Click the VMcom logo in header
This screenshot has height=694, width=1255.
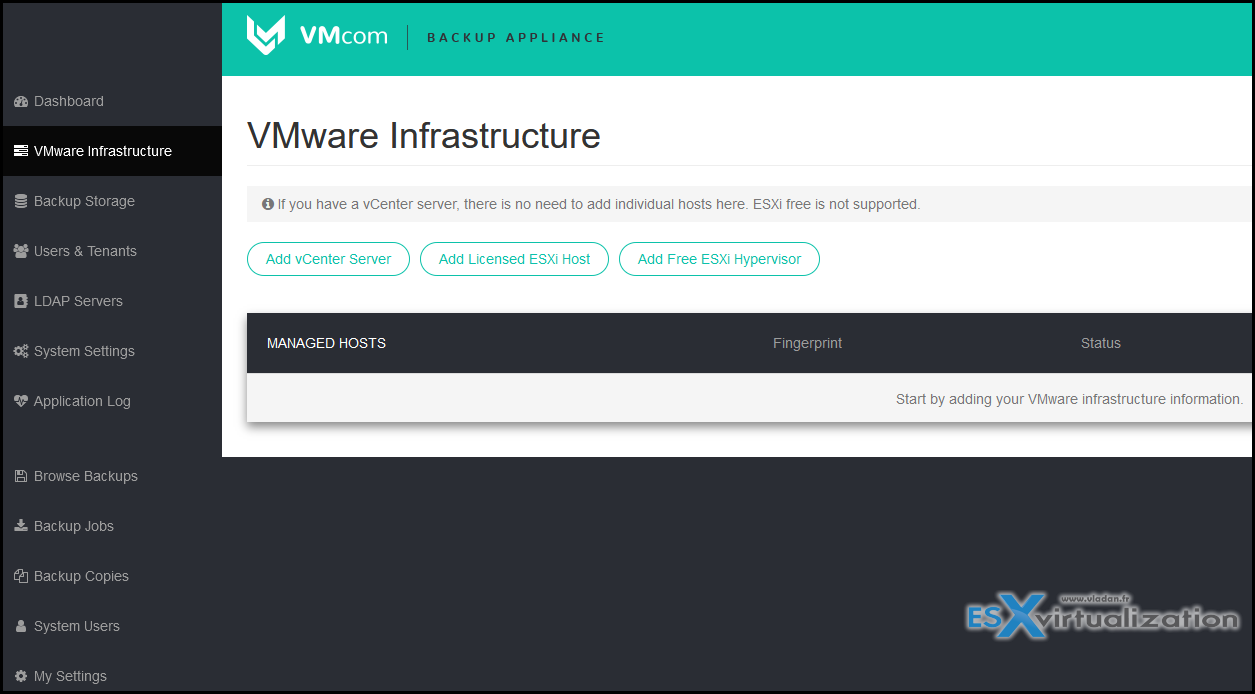pos(317,36)
